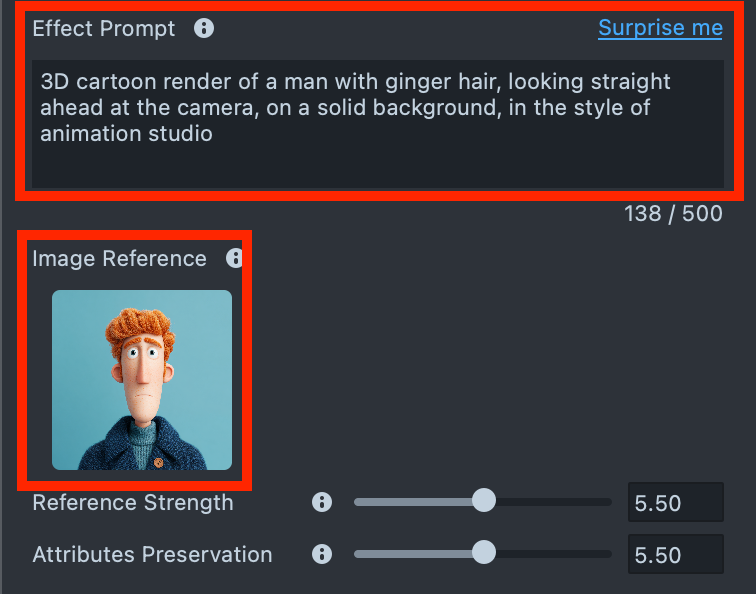The width and height of the screenshot is (756, 594).
Task: Click the Reference Strength label text
Action: (x=133, y=502)
